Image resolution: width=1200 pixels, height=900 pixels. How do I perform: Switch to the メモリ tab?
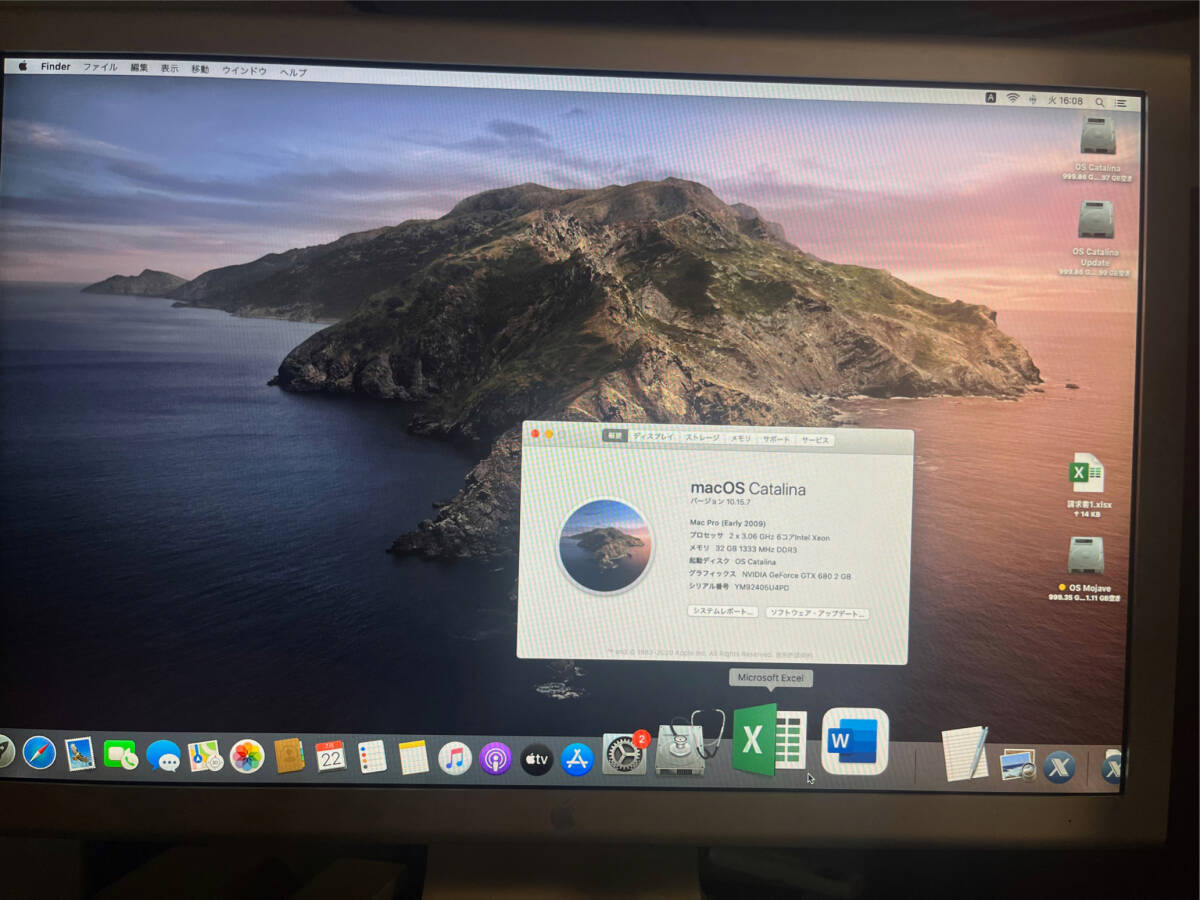click(x=741, y=438)
